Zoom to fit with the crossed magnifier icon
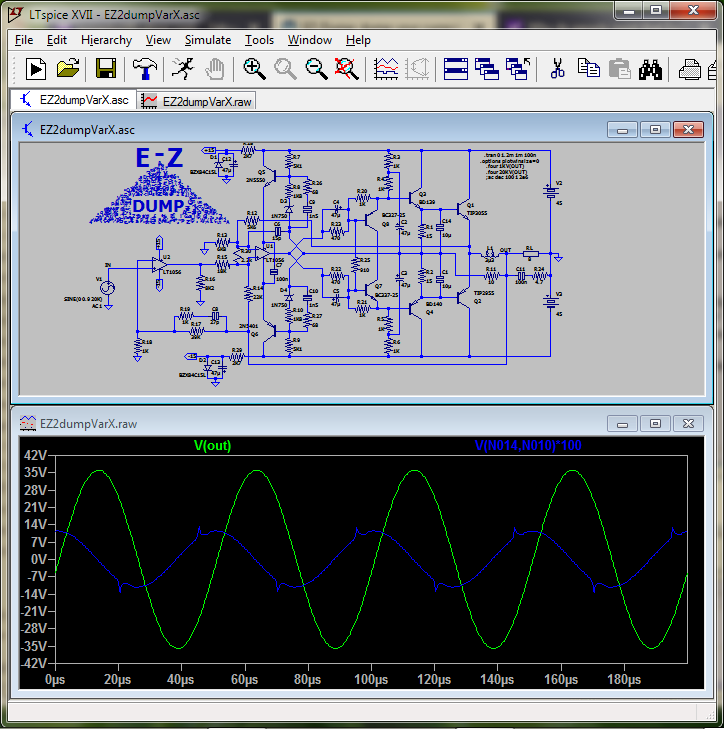The height and width of the screenshot is (729, 724). point(347,69)
